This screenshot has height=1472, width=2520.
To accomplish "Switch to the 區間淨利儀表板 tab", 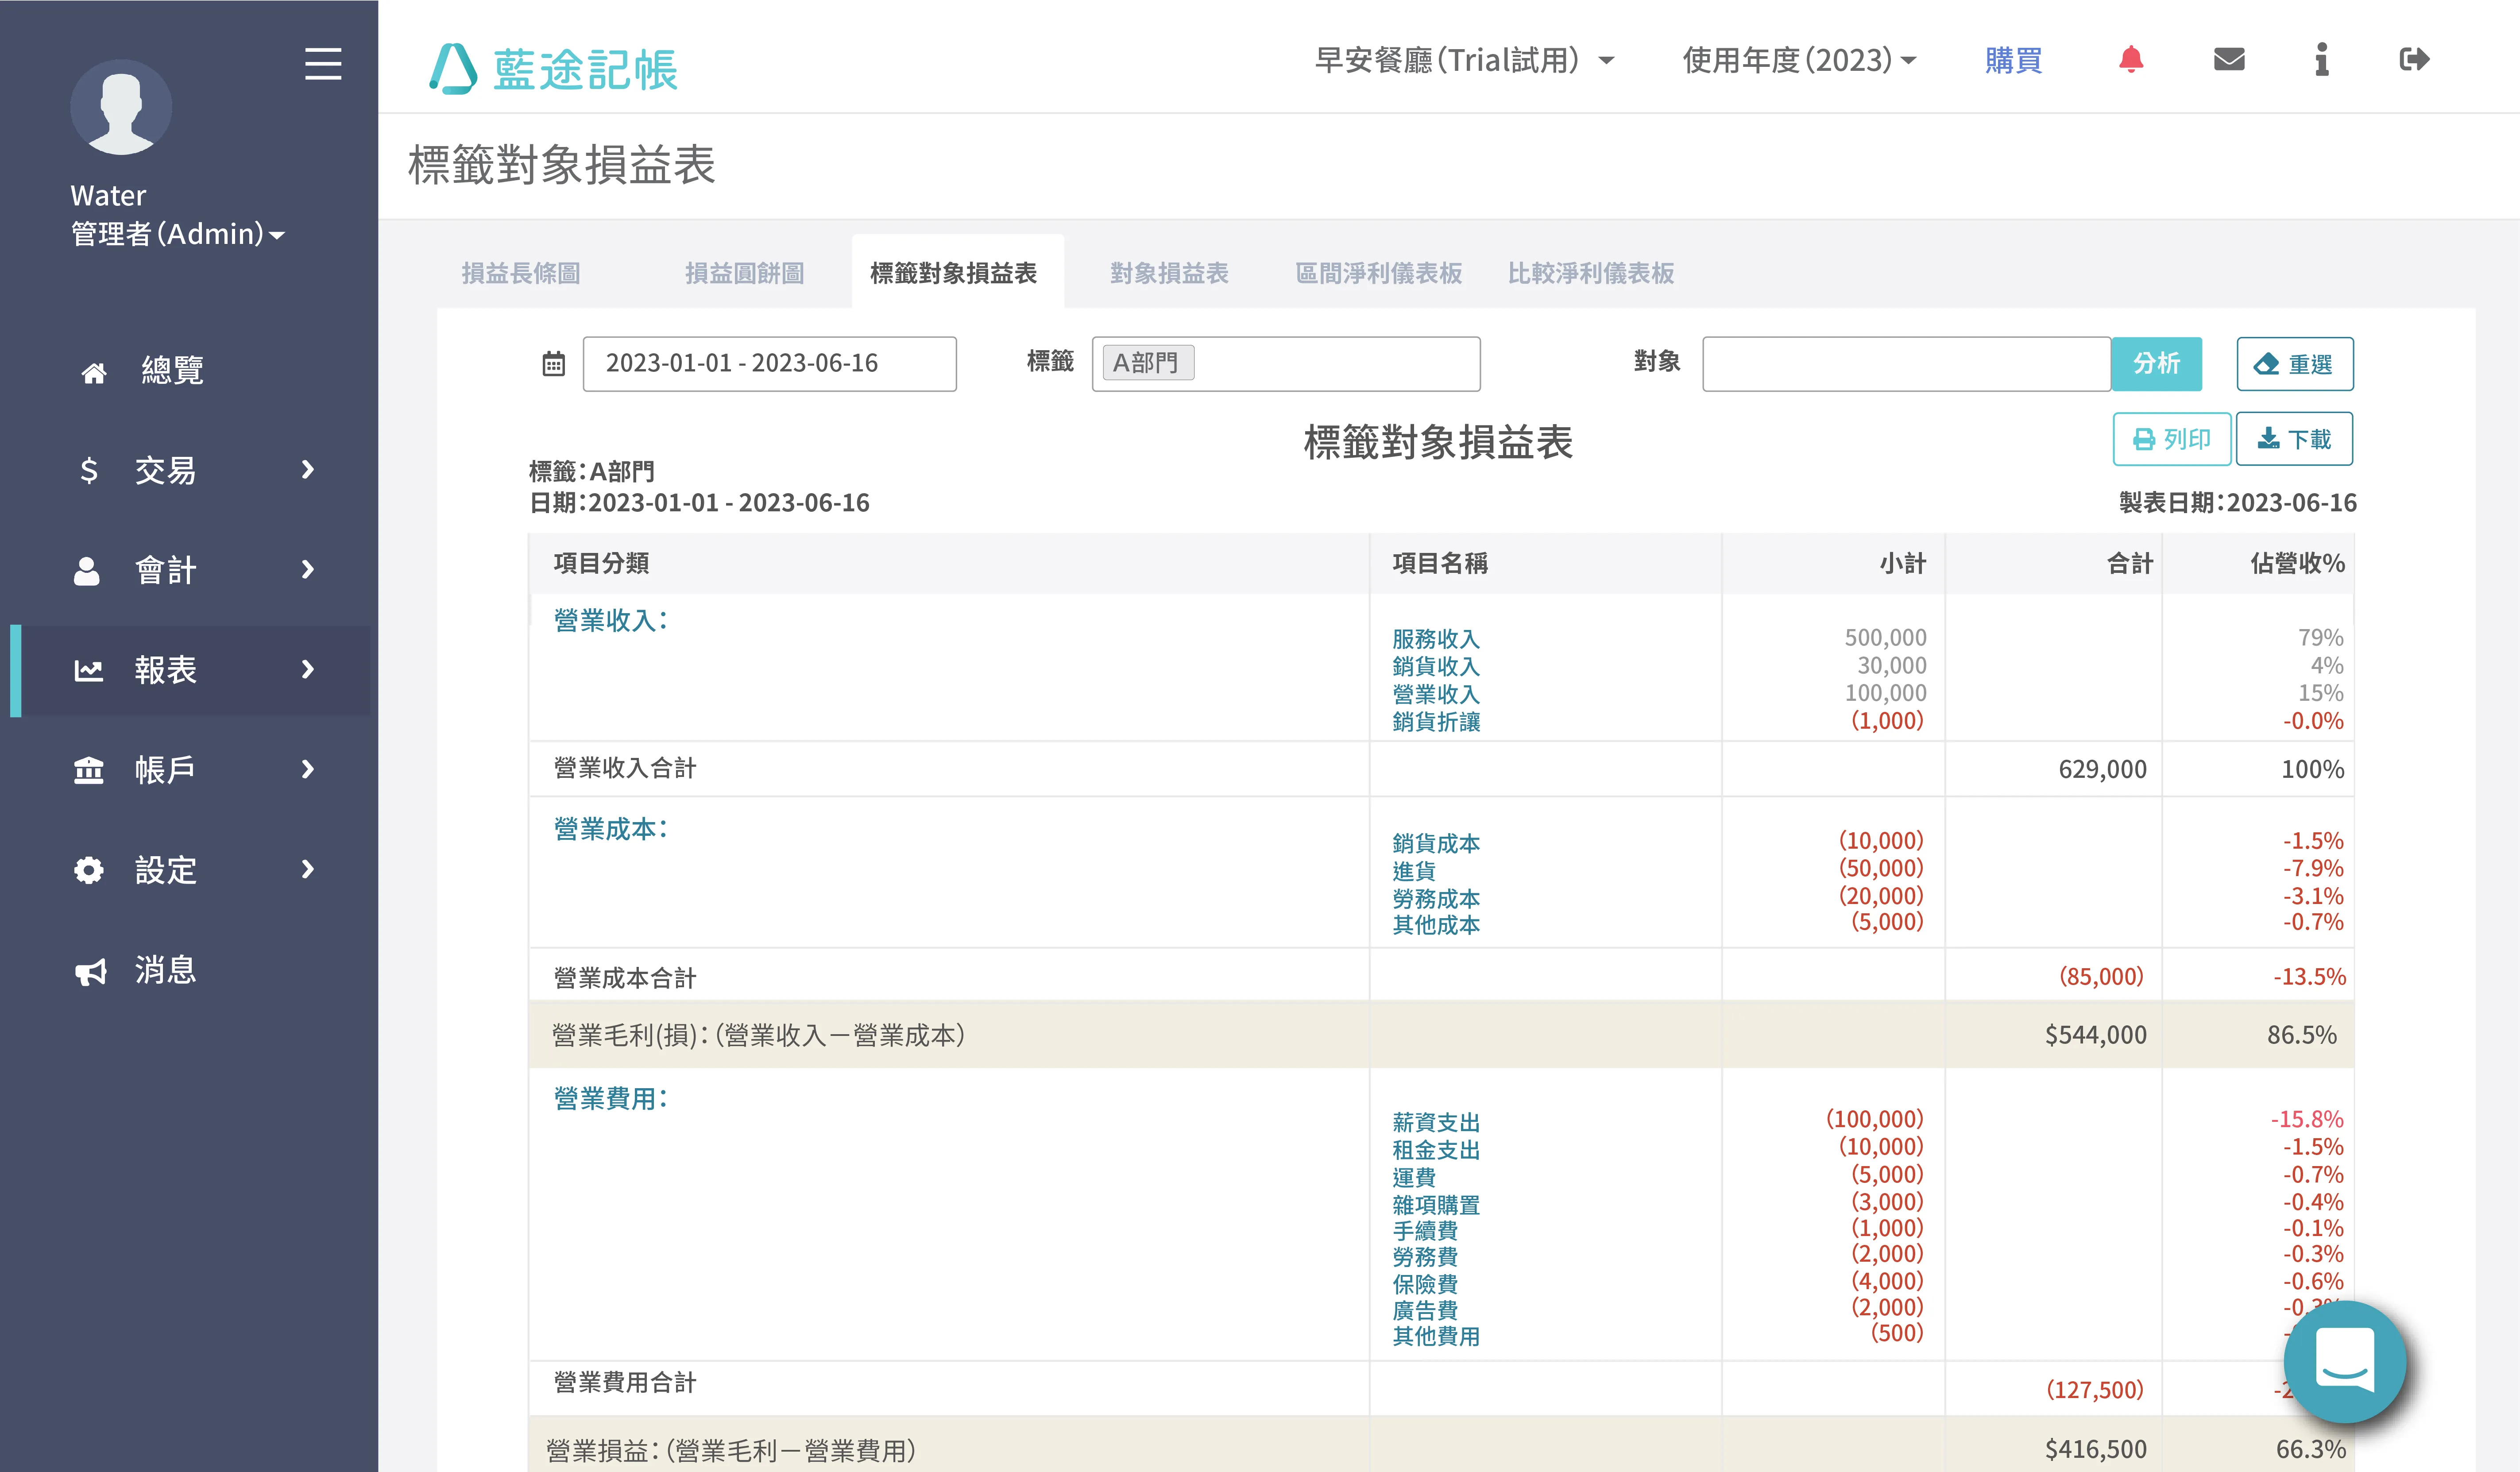I will click(1379, 273).
